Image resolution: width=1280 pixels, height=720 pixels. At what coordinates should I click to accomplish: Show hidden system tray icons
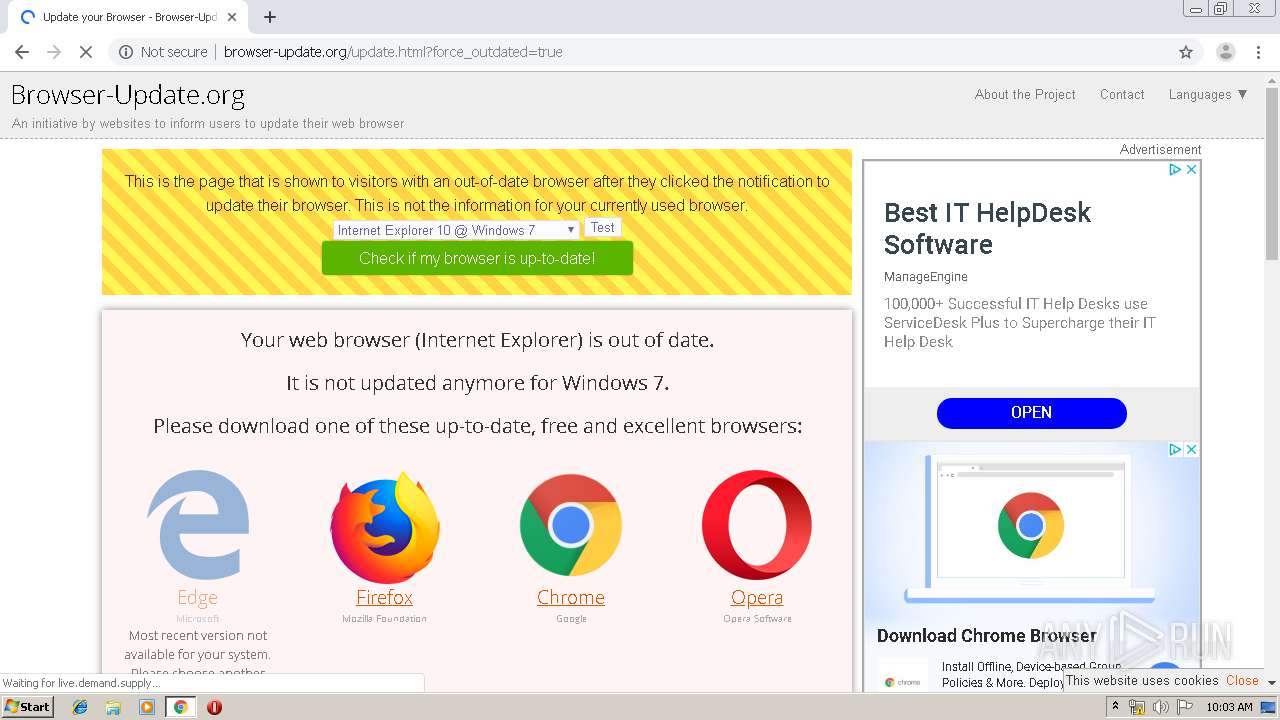click(x=1115, y=707)
